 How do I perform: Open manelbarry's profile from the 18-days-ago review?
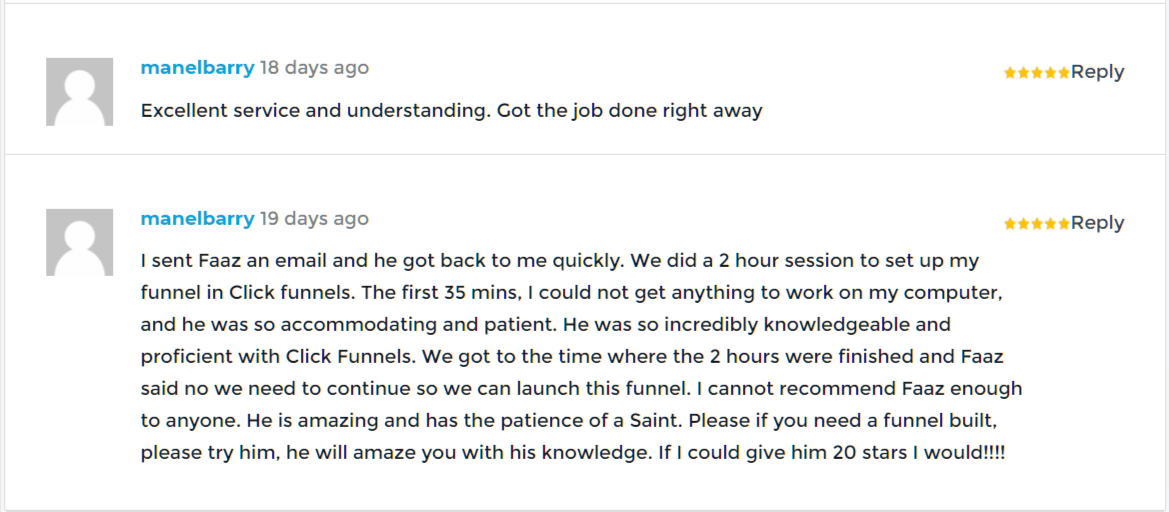[197, 68]
